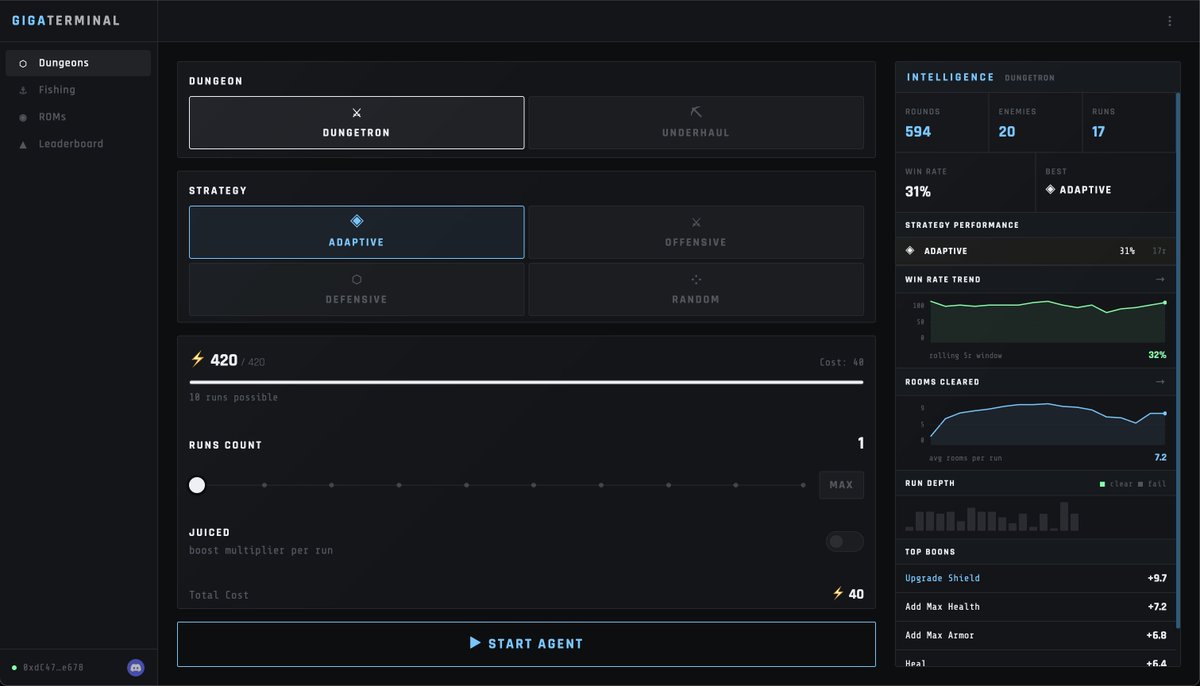Click the lightning bolt beside Total Cost 40
1200x686 pixels.
(x=838, y=593)
